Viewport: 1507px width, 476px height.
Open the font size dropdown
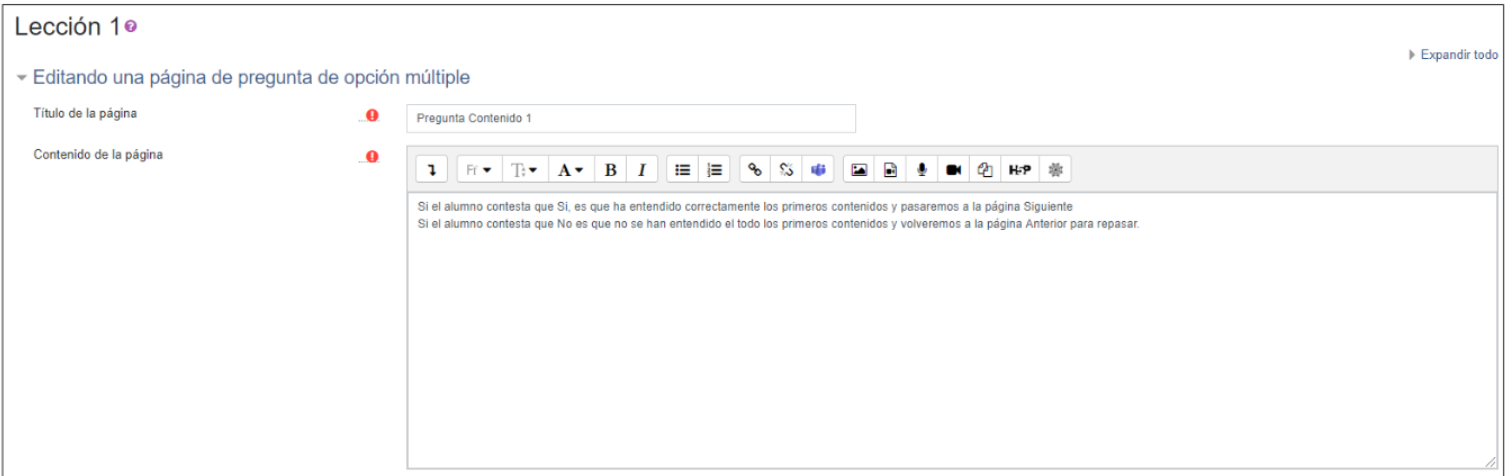tap(525, 170)
